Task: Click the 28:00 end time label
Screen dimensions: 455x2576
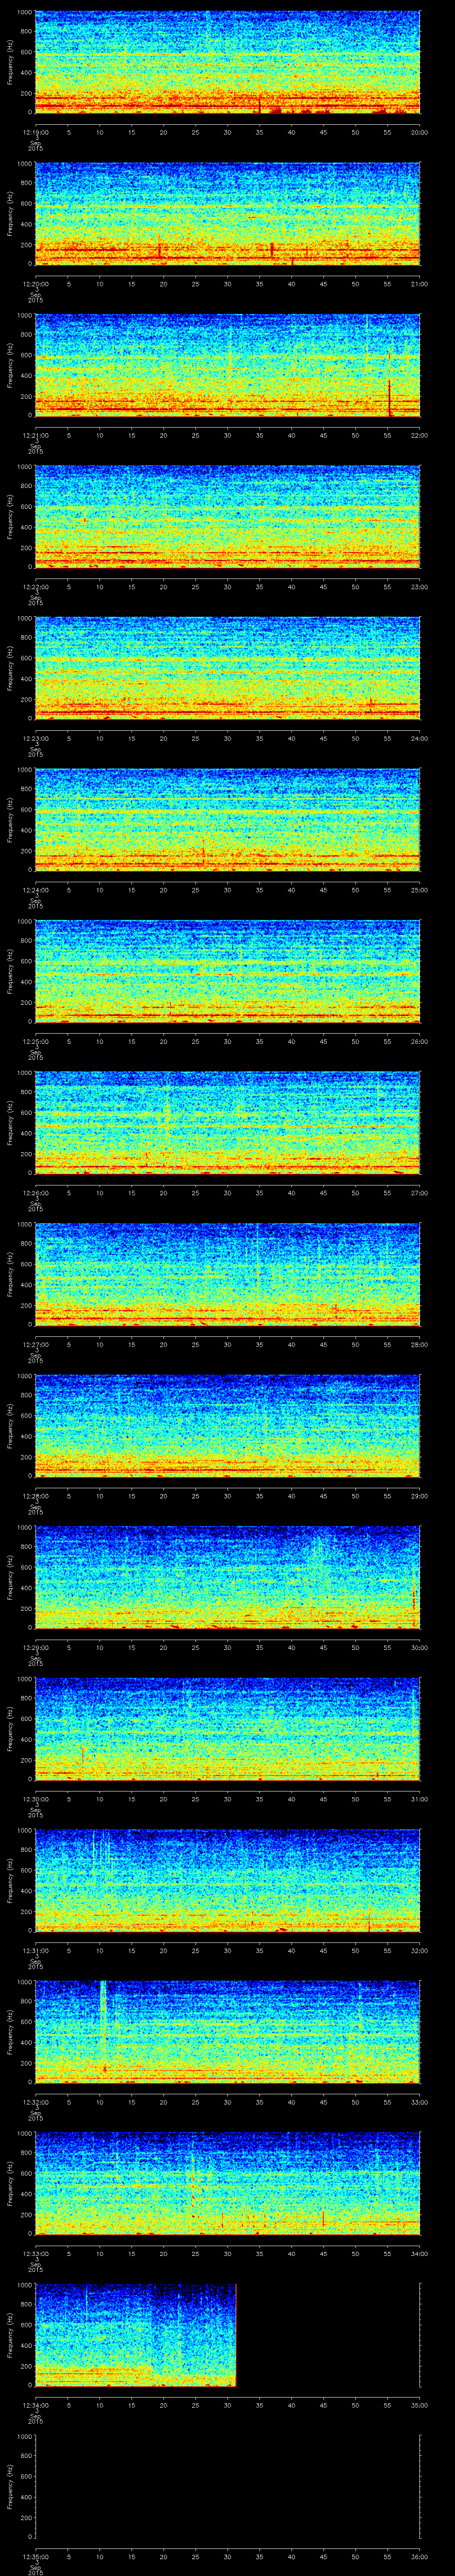Action: [419, 1344]
